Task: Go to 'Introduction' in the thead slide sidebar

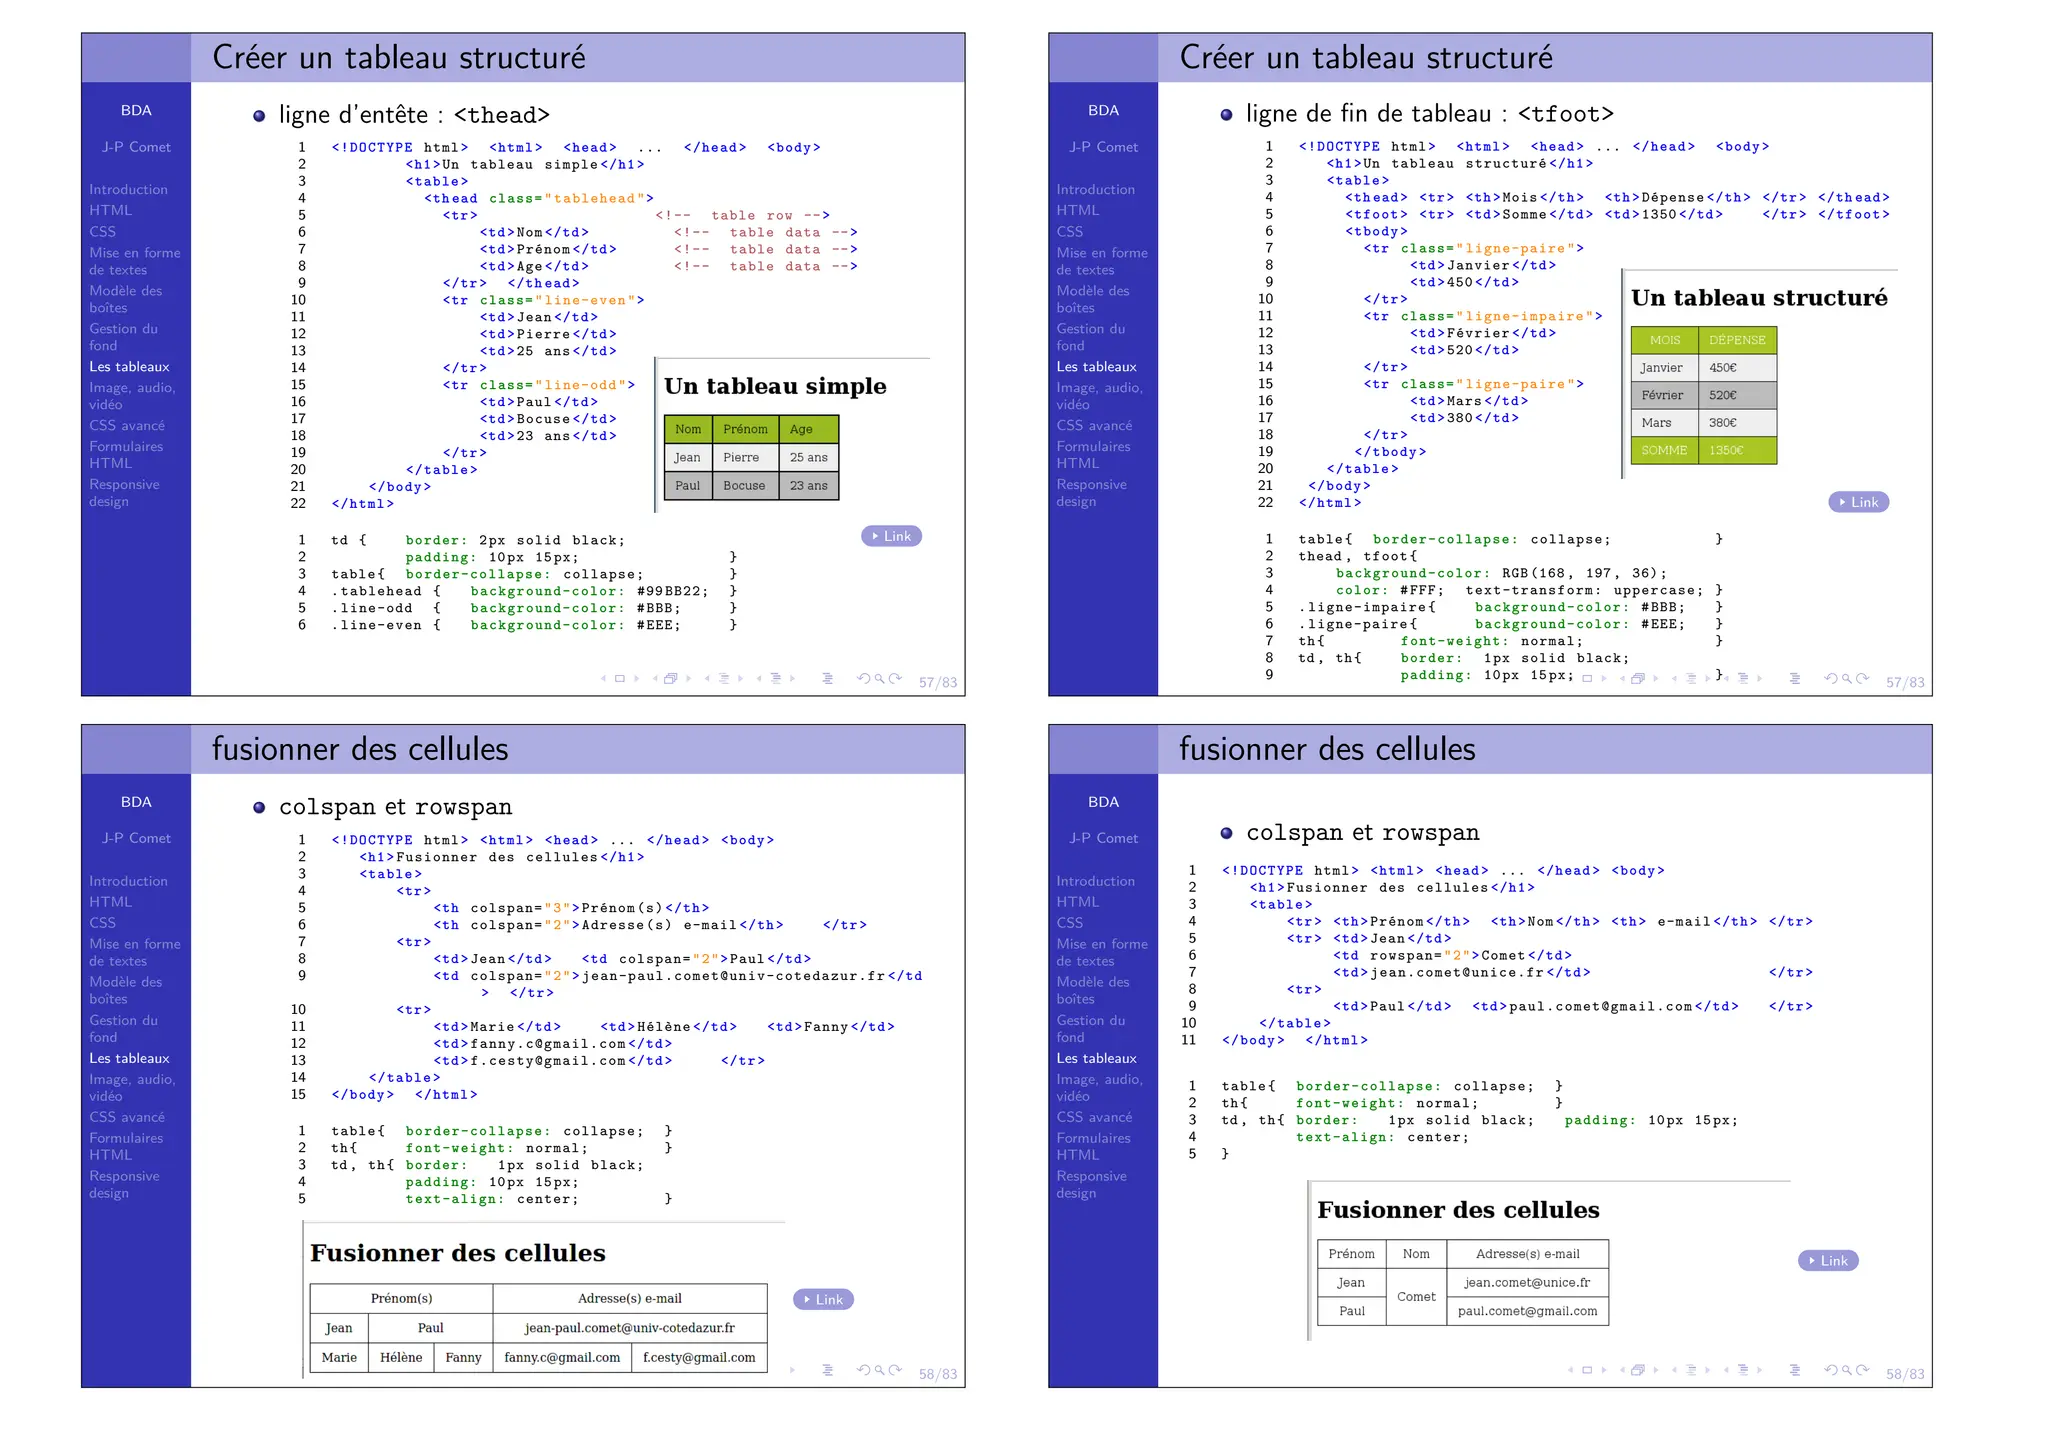Action: 128,189
